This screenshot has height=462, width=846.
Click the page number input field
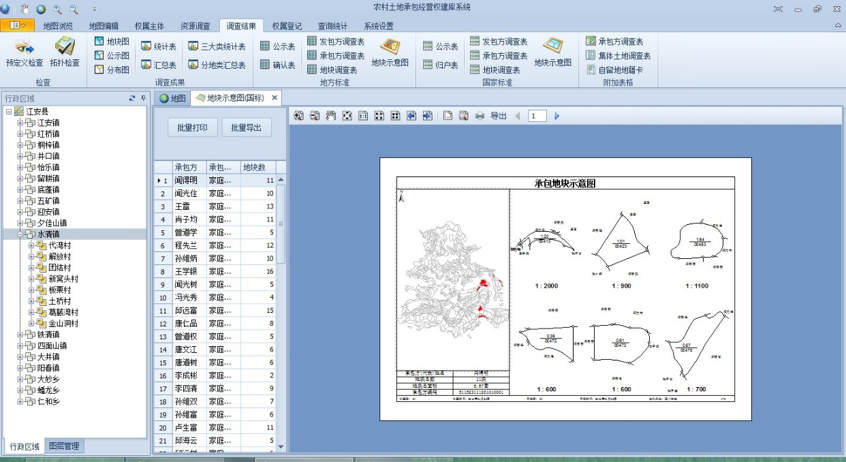click(538, 116)
